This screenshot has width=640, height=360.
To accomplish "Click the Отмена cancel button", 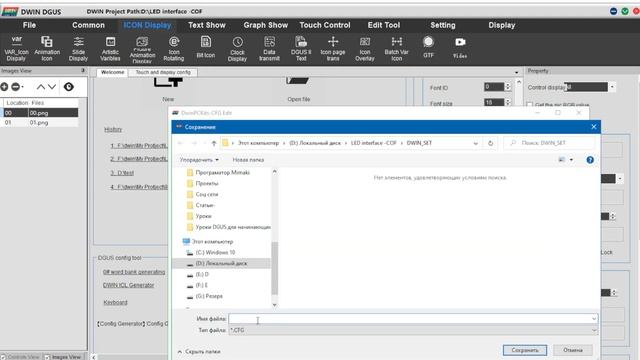I will coord(573,350).
